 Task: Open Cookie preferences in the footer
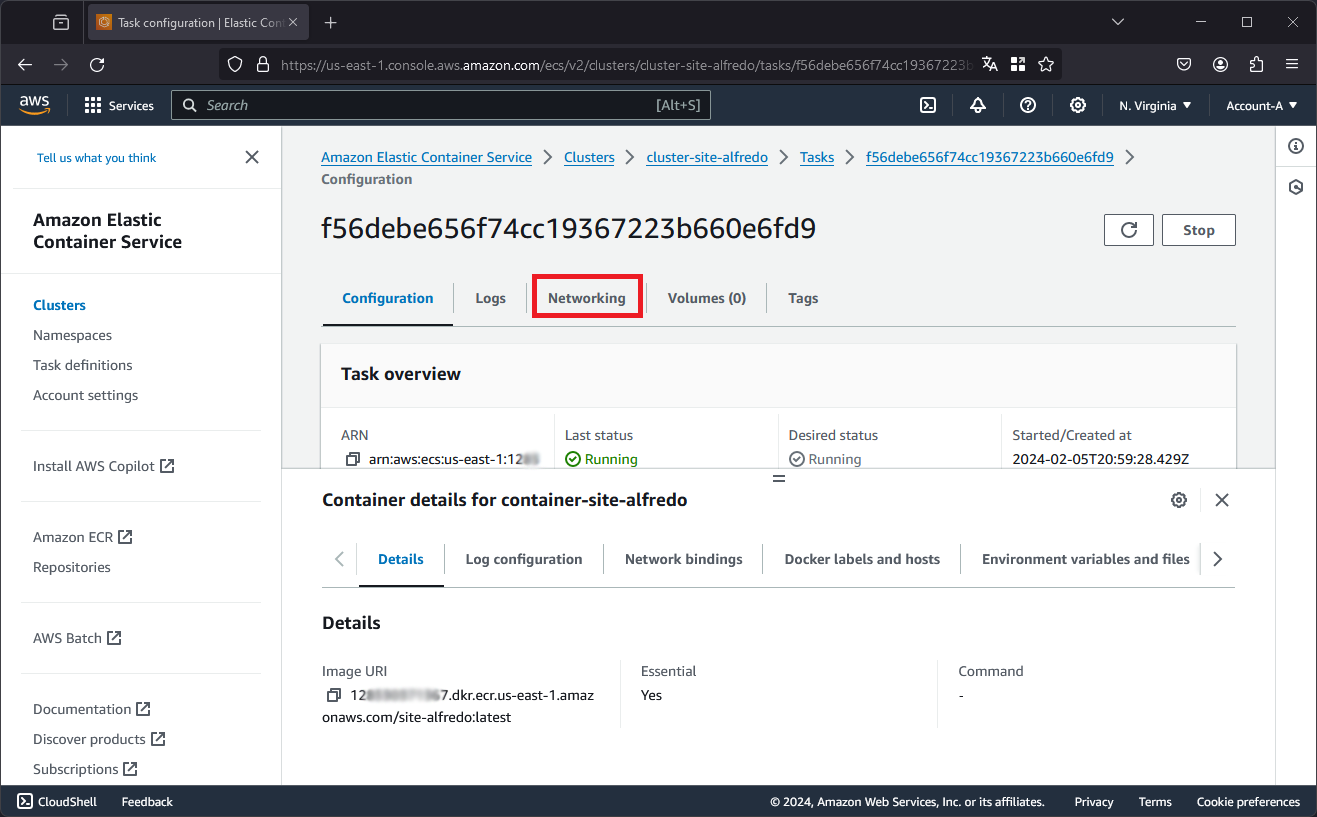point(1248,801)
